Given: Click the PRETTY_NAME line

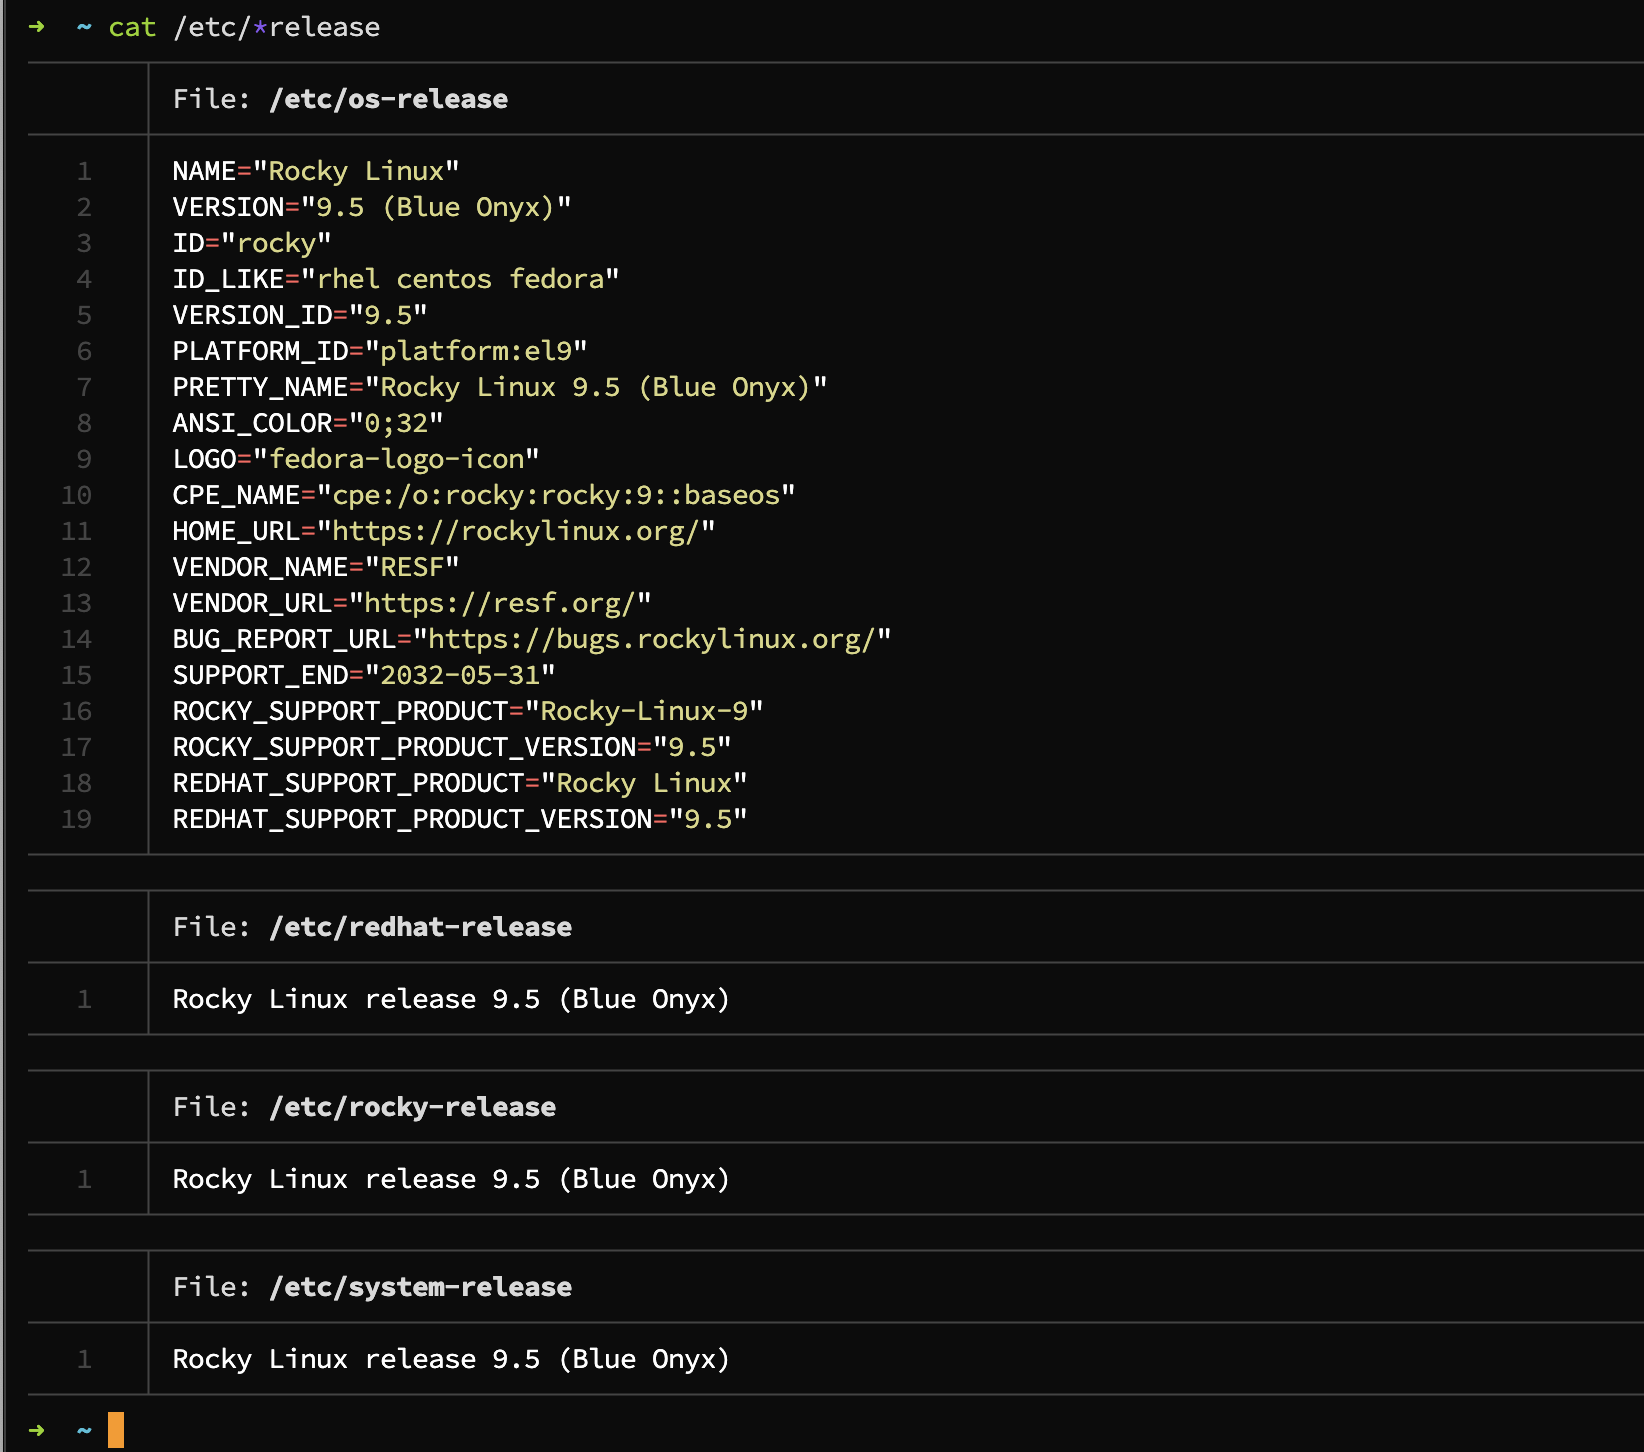Looking at the screenshot, I should click(500, 387).
